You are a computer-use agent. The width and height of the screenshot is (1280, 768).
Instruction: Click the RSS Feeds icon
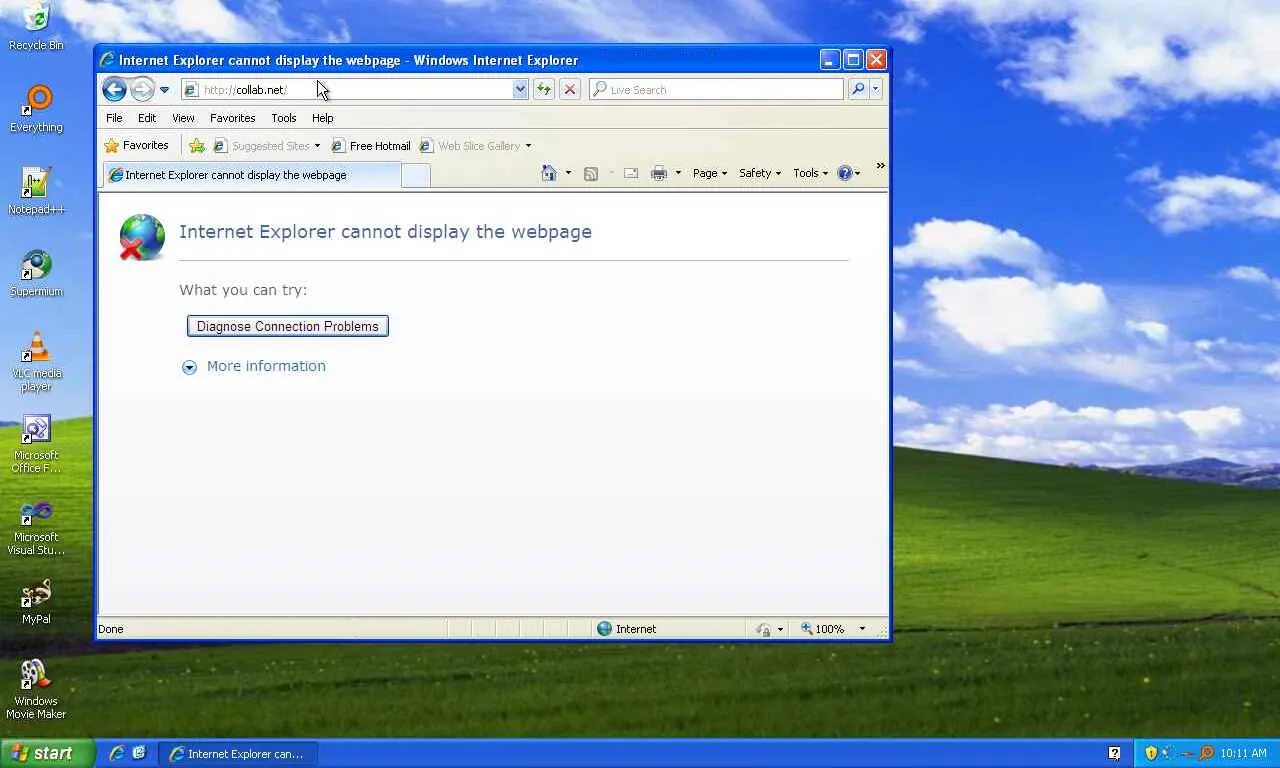click(x=591, y=173)
